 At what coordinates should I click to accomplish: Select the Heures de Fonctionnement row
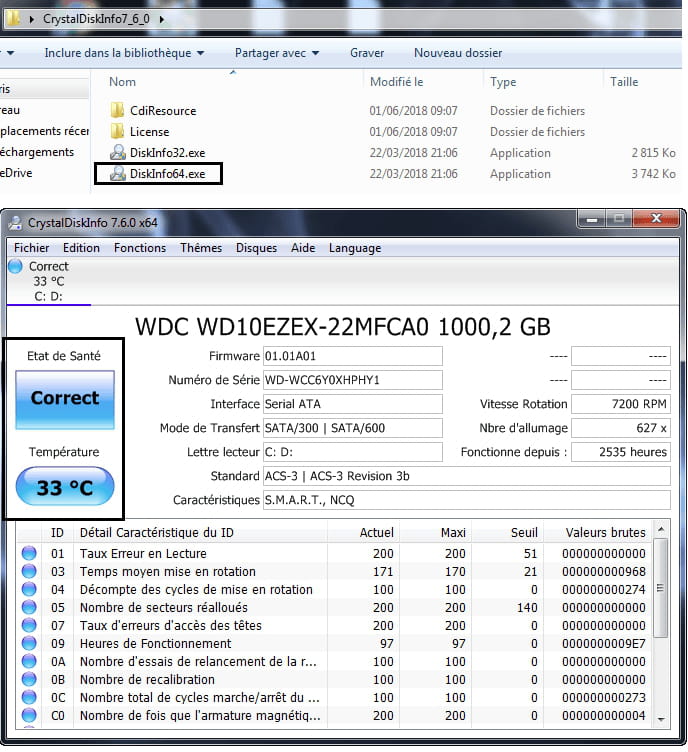click(335, 643)
